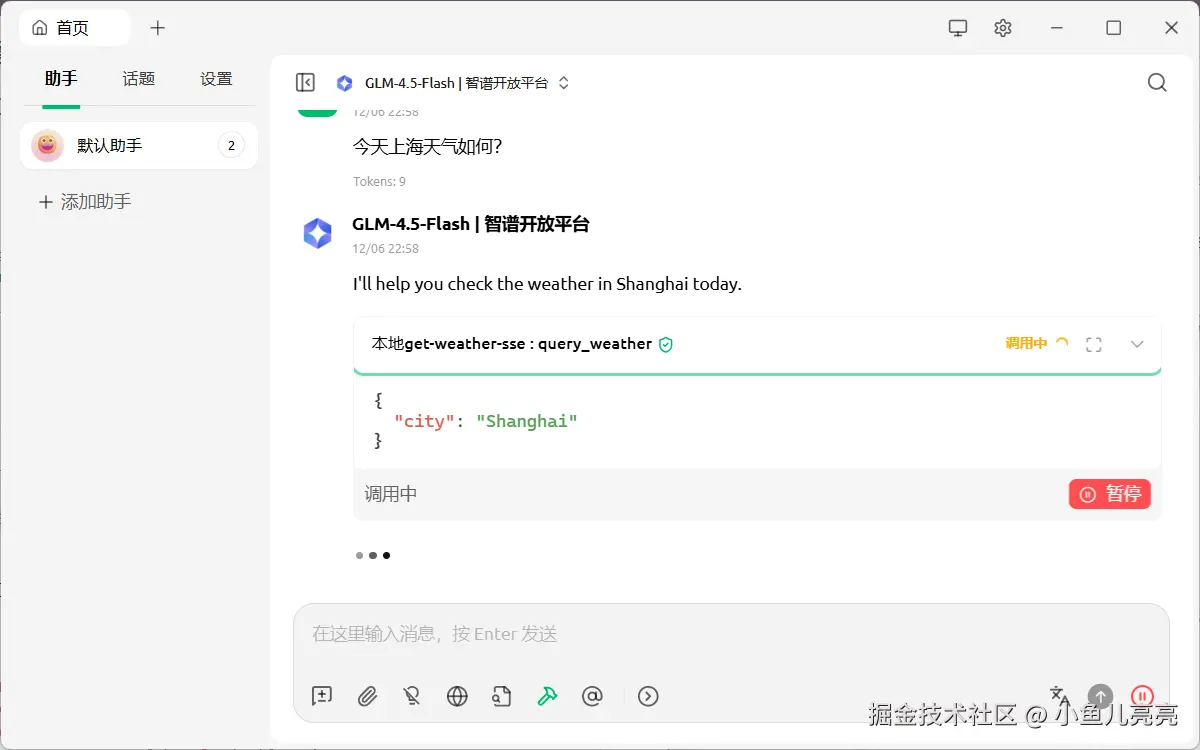This screenshot has height=750, width=1200.
Task: Open the 首页 home tab
Action: (x=75, y=28)
